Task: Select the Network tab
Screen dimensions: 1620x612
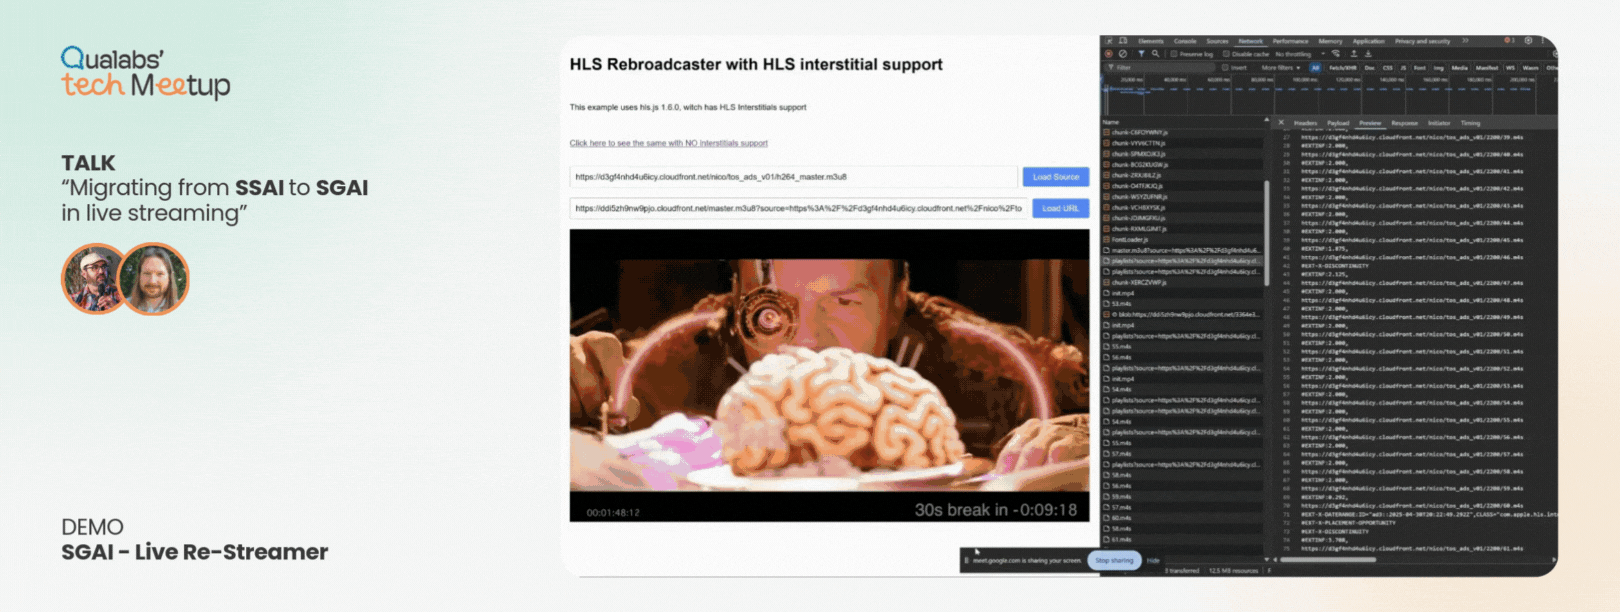Action: 1251,41
